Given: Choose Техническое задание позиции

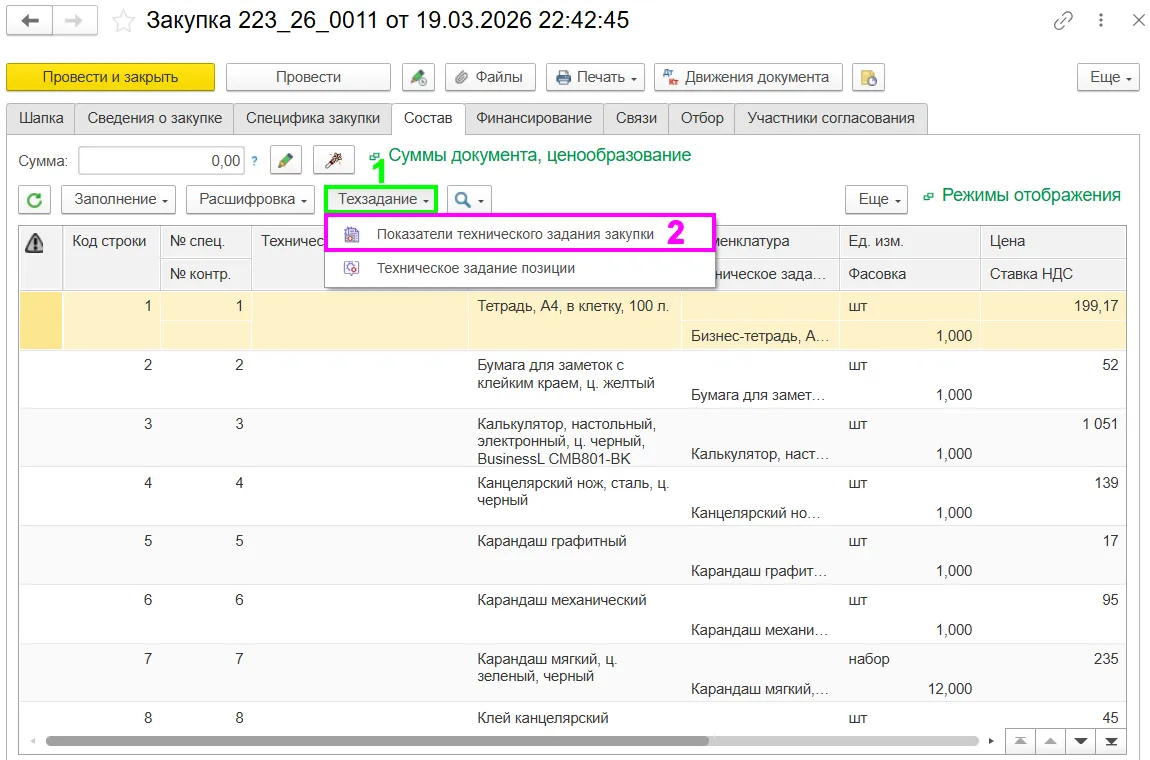Looking at the screenshot, I should click(519, 268).
